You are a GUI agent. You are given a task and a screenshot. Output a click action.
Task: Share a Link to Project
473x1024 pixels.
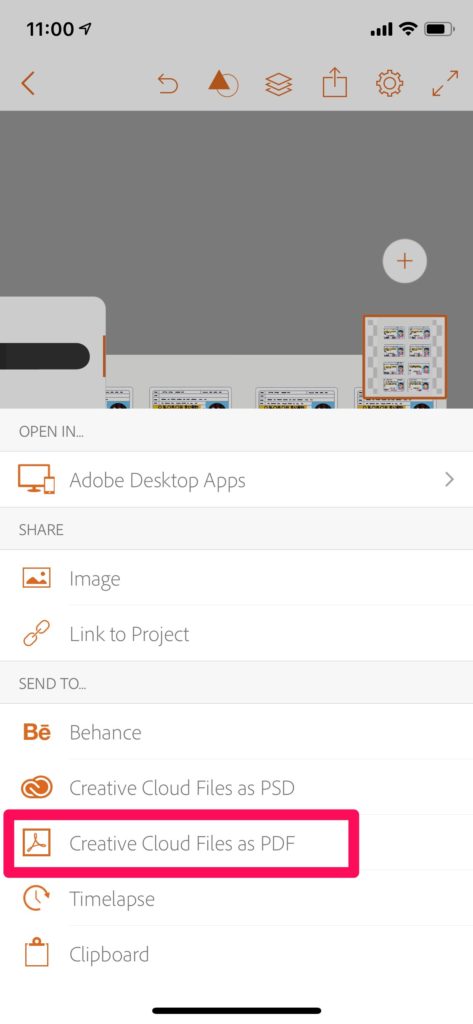click(x=236, y=633)
